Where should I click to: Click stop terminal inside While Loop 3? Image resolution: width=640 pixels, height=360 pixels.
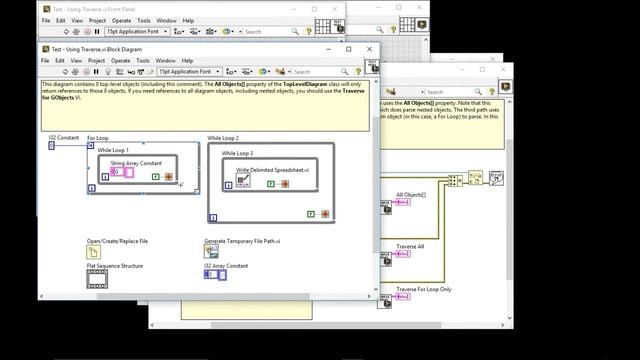point(285,184)
